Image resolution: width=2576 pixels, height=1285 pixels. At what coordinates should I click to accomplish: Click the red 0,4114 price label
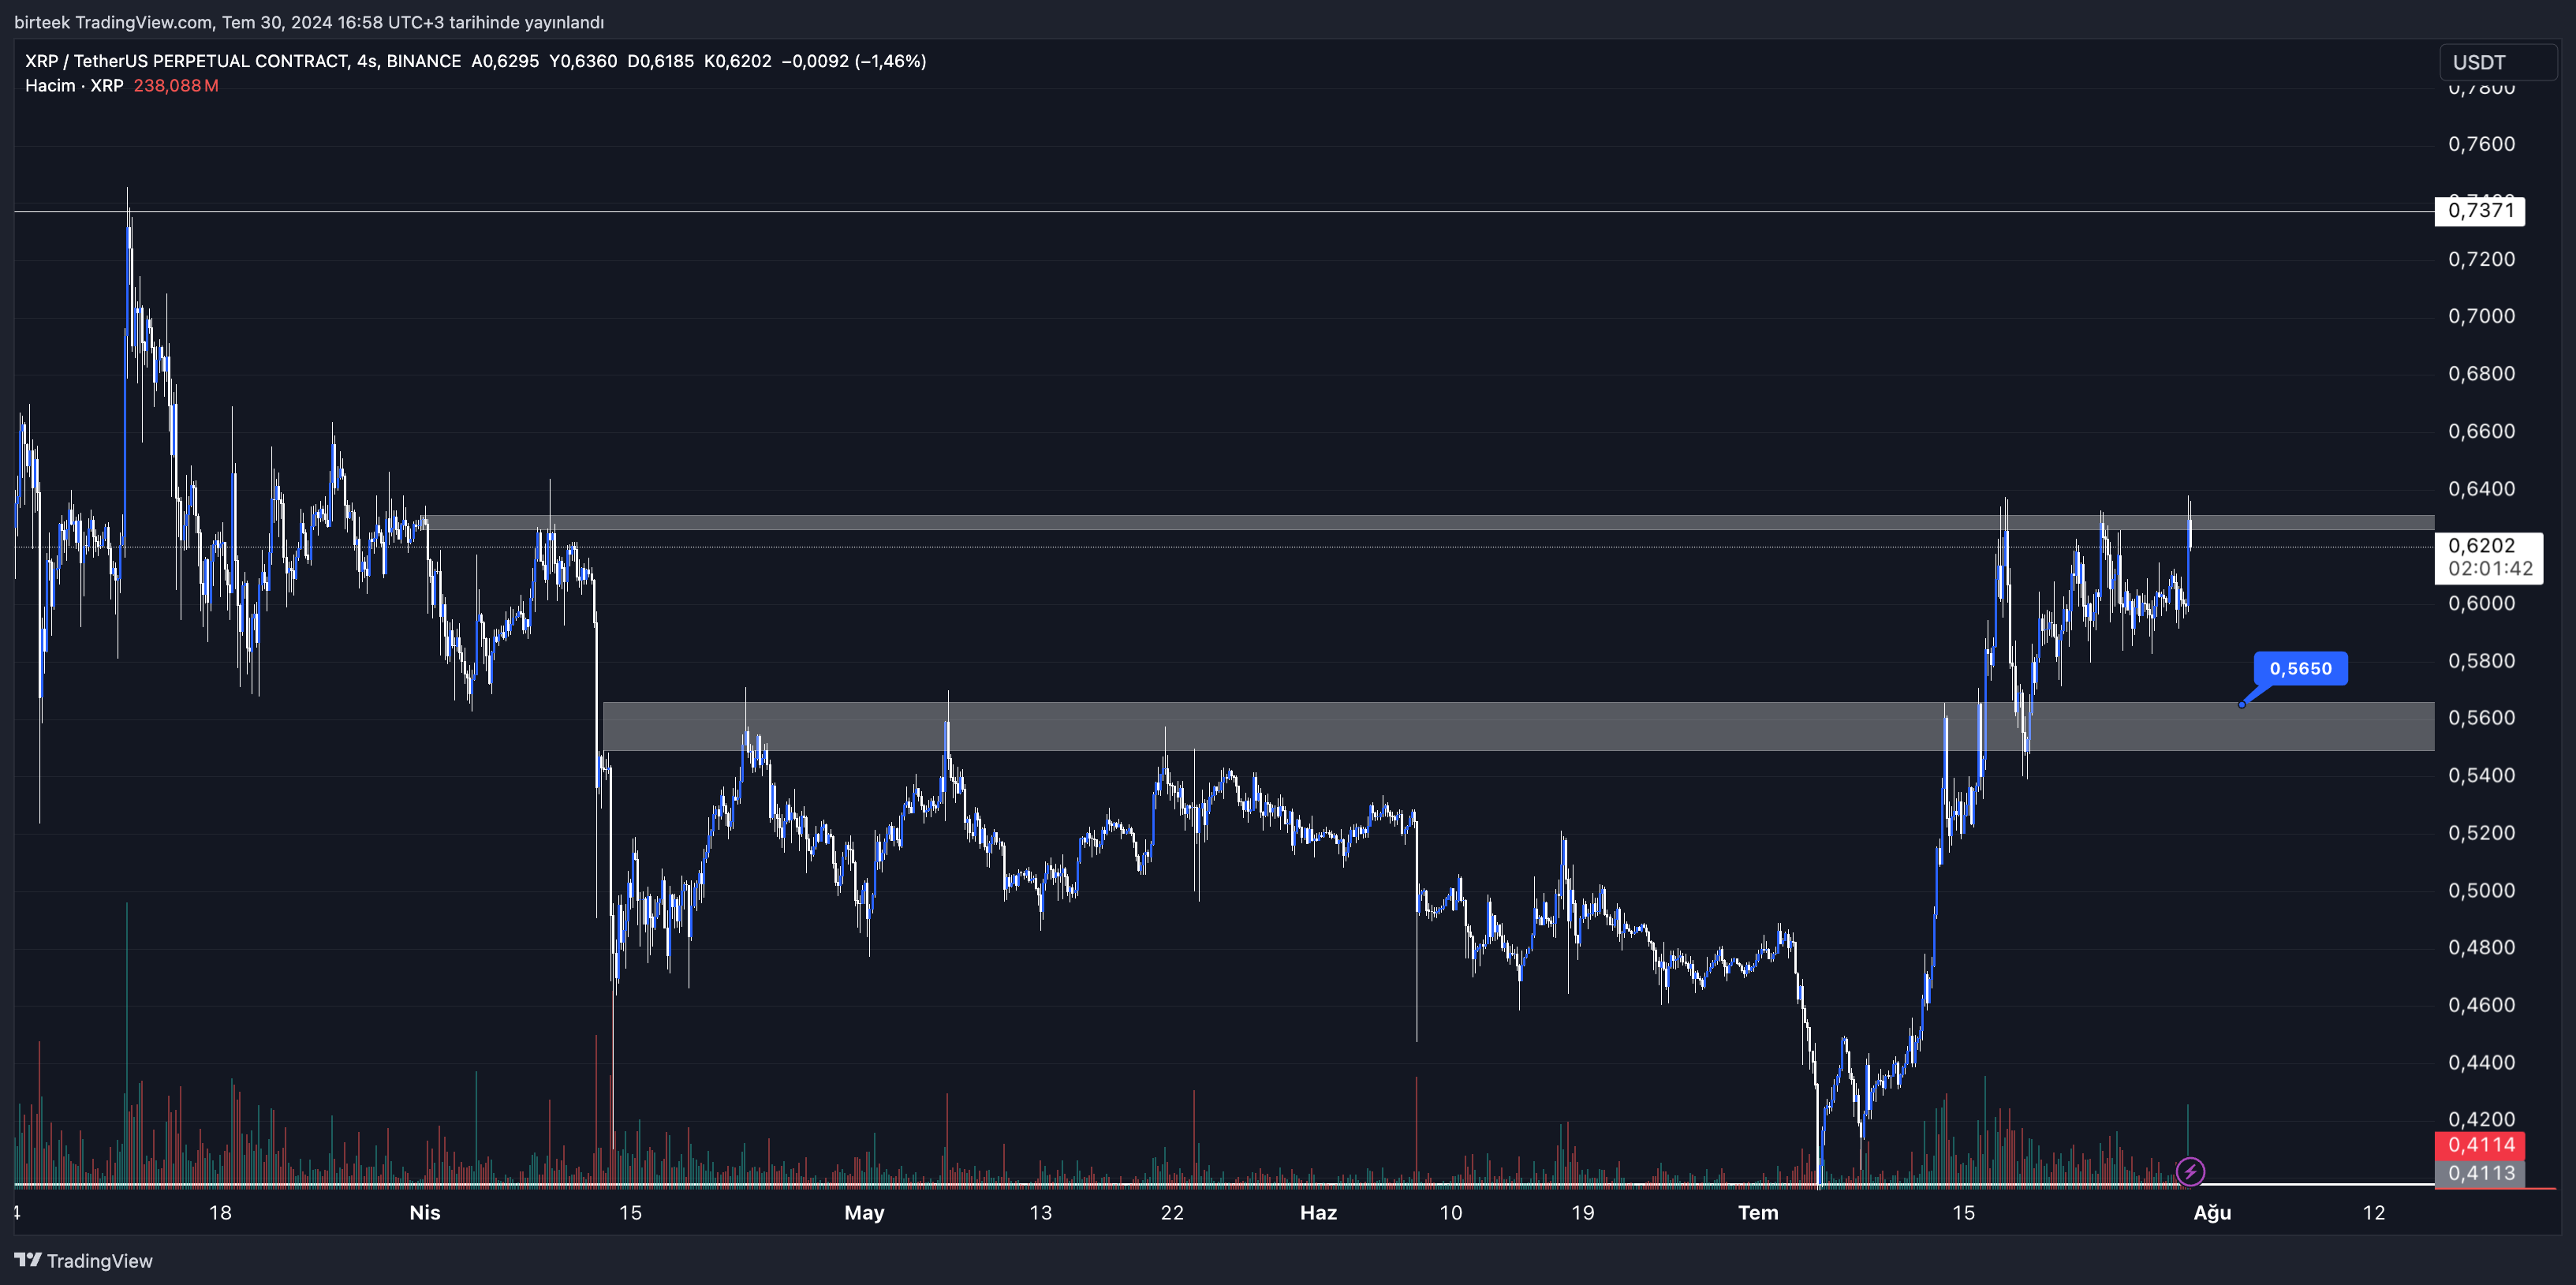(2480, 1145)
